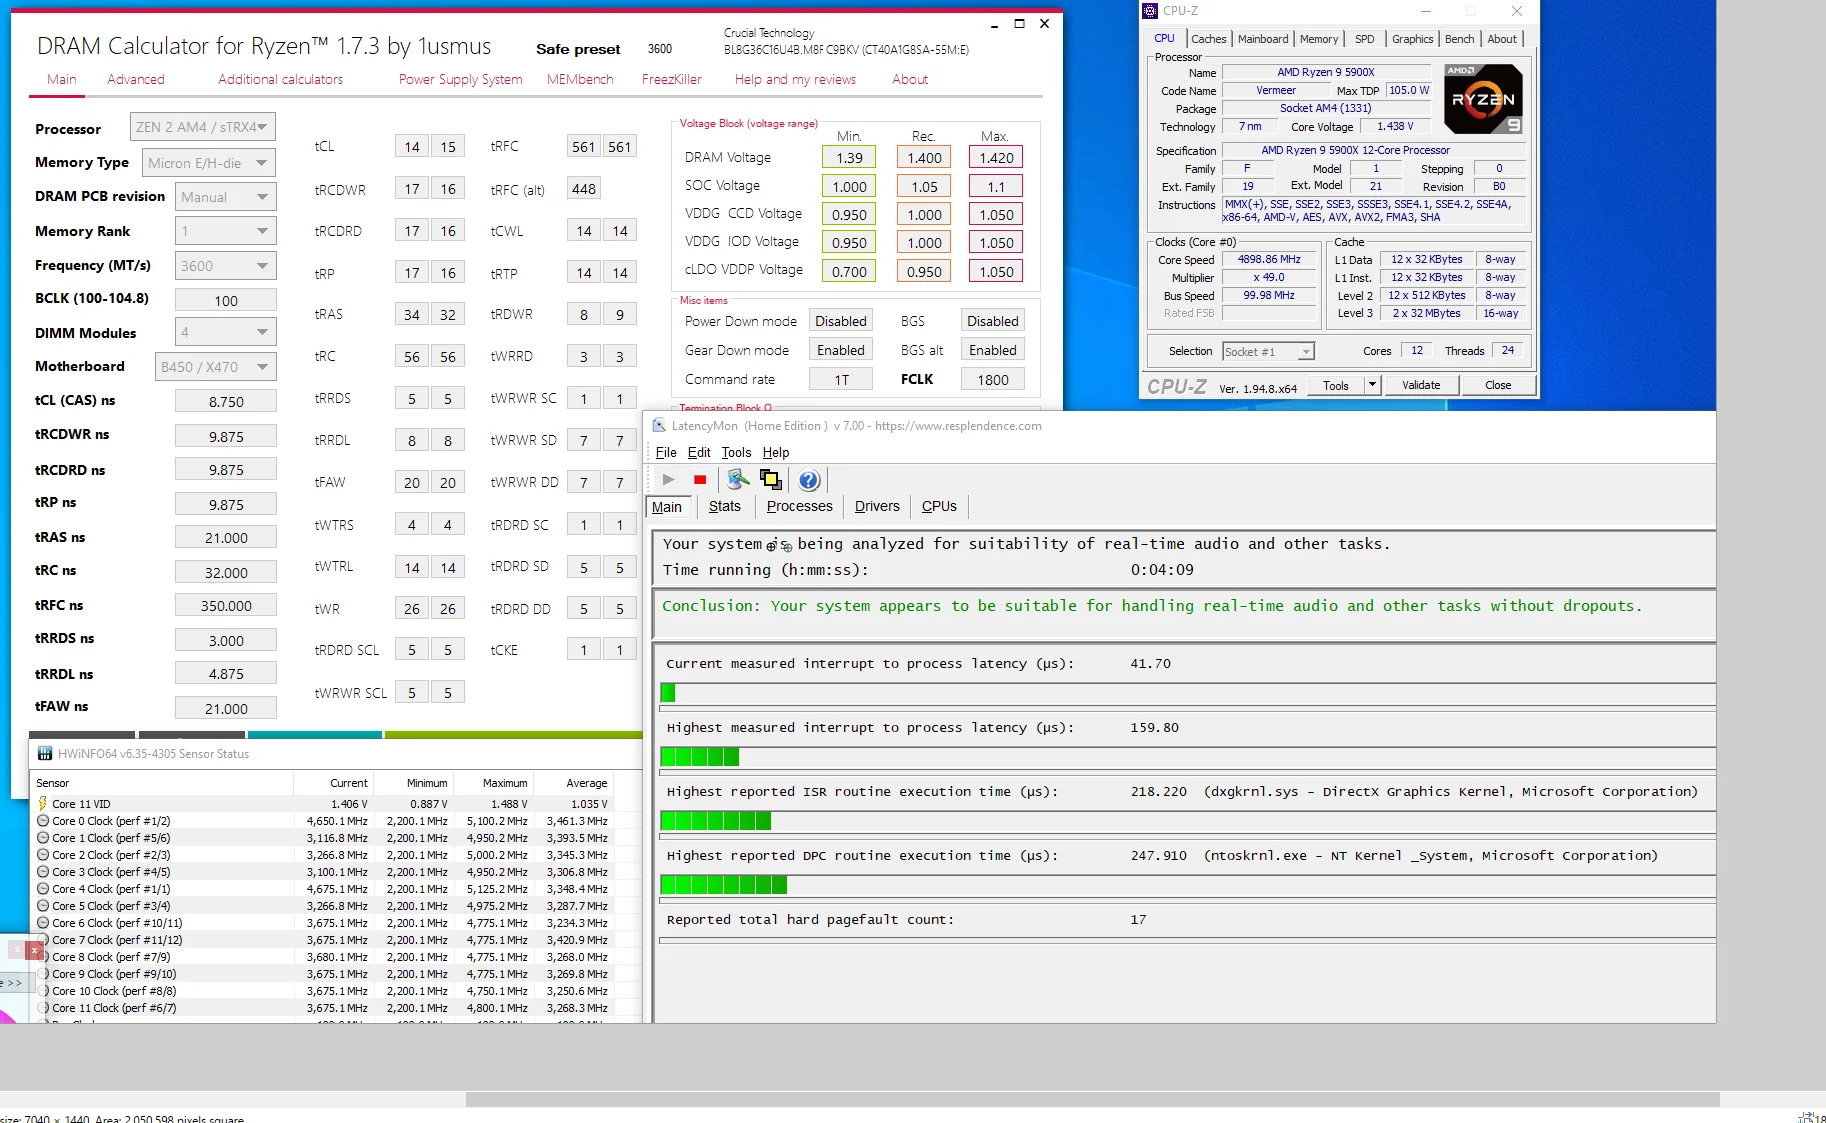Screen dimensions: 1826x1123
Task: Click DRAM Voltage Rec. value 1.400
Action: (x=924, y=157)
